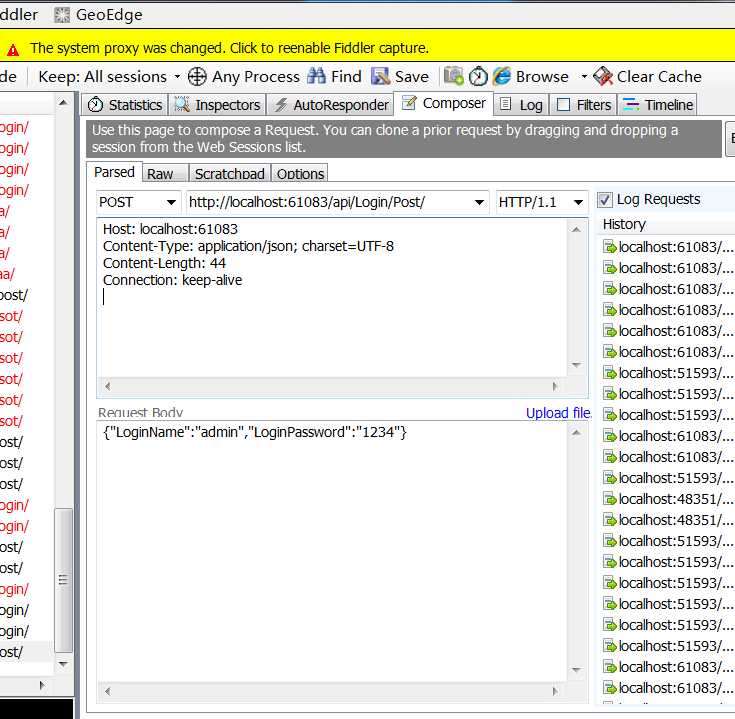This screenshot has width=735, height=719.
Task: Click the Upload file link
Action: (558, 413)
